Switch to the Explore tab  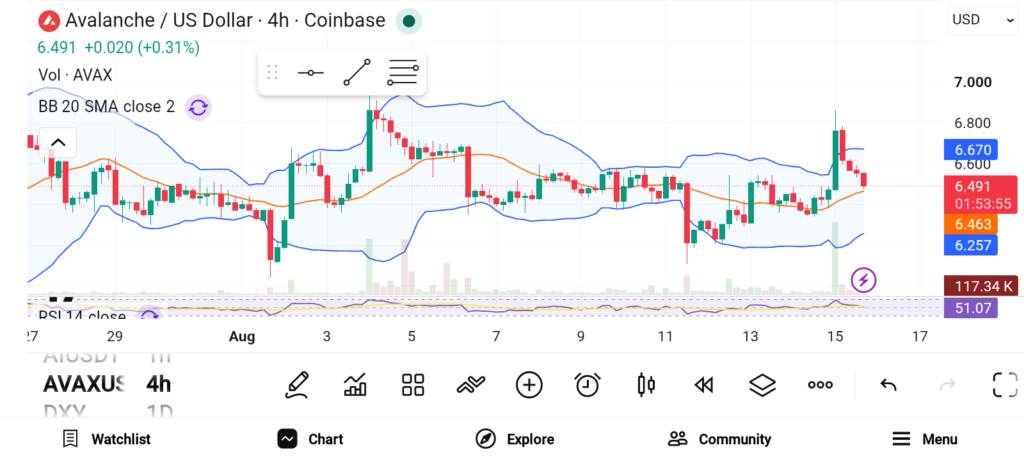(x=515, y=439)
